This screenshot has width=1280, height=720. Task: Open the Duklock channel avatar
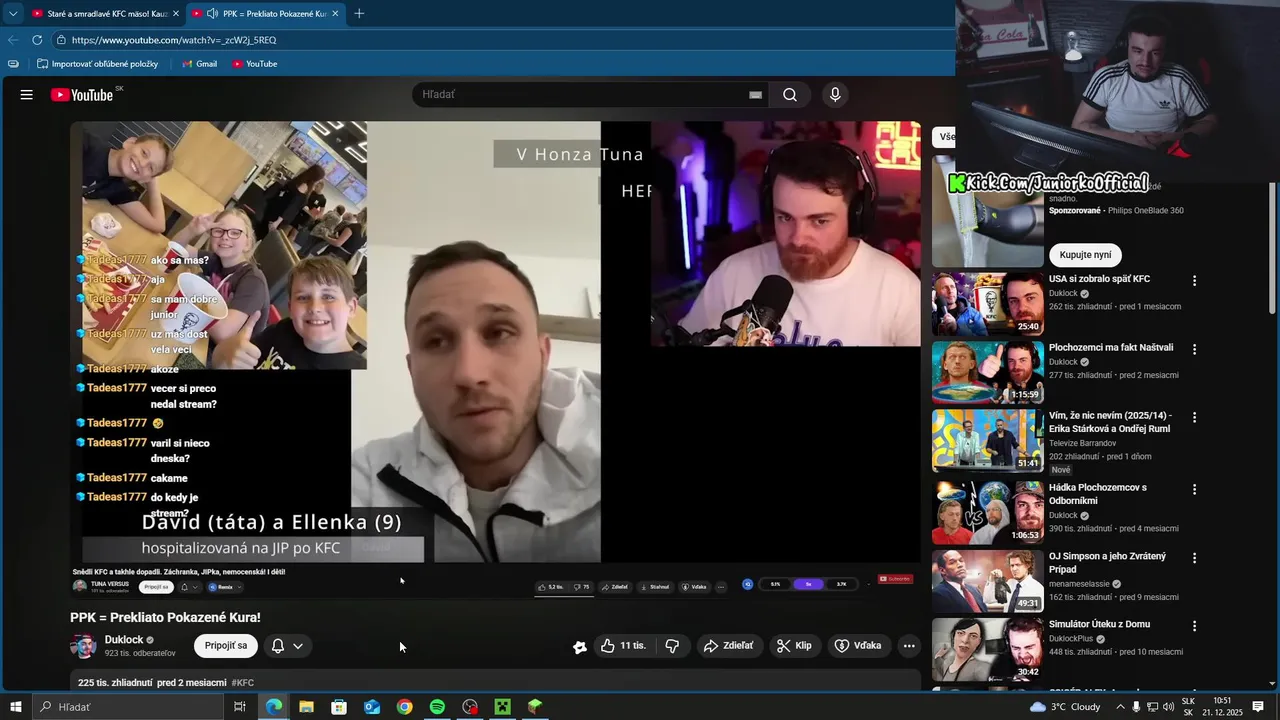[83, 646]
